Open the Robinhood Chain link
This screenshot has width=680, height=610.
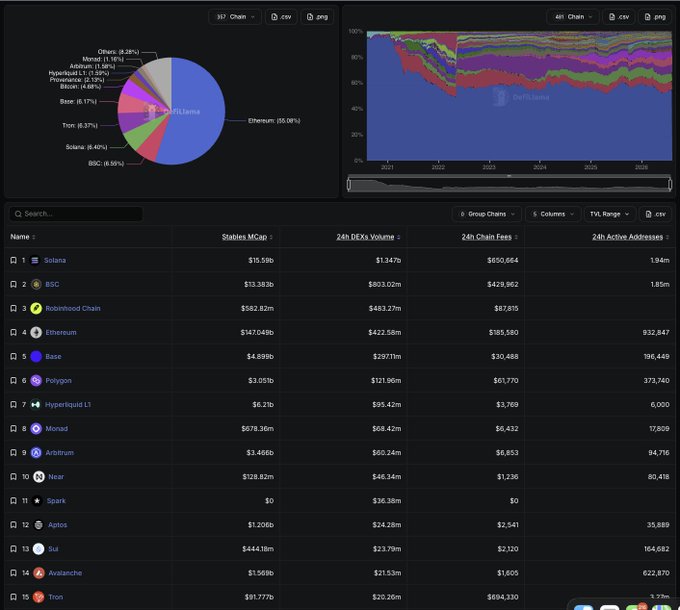[73, 308]
